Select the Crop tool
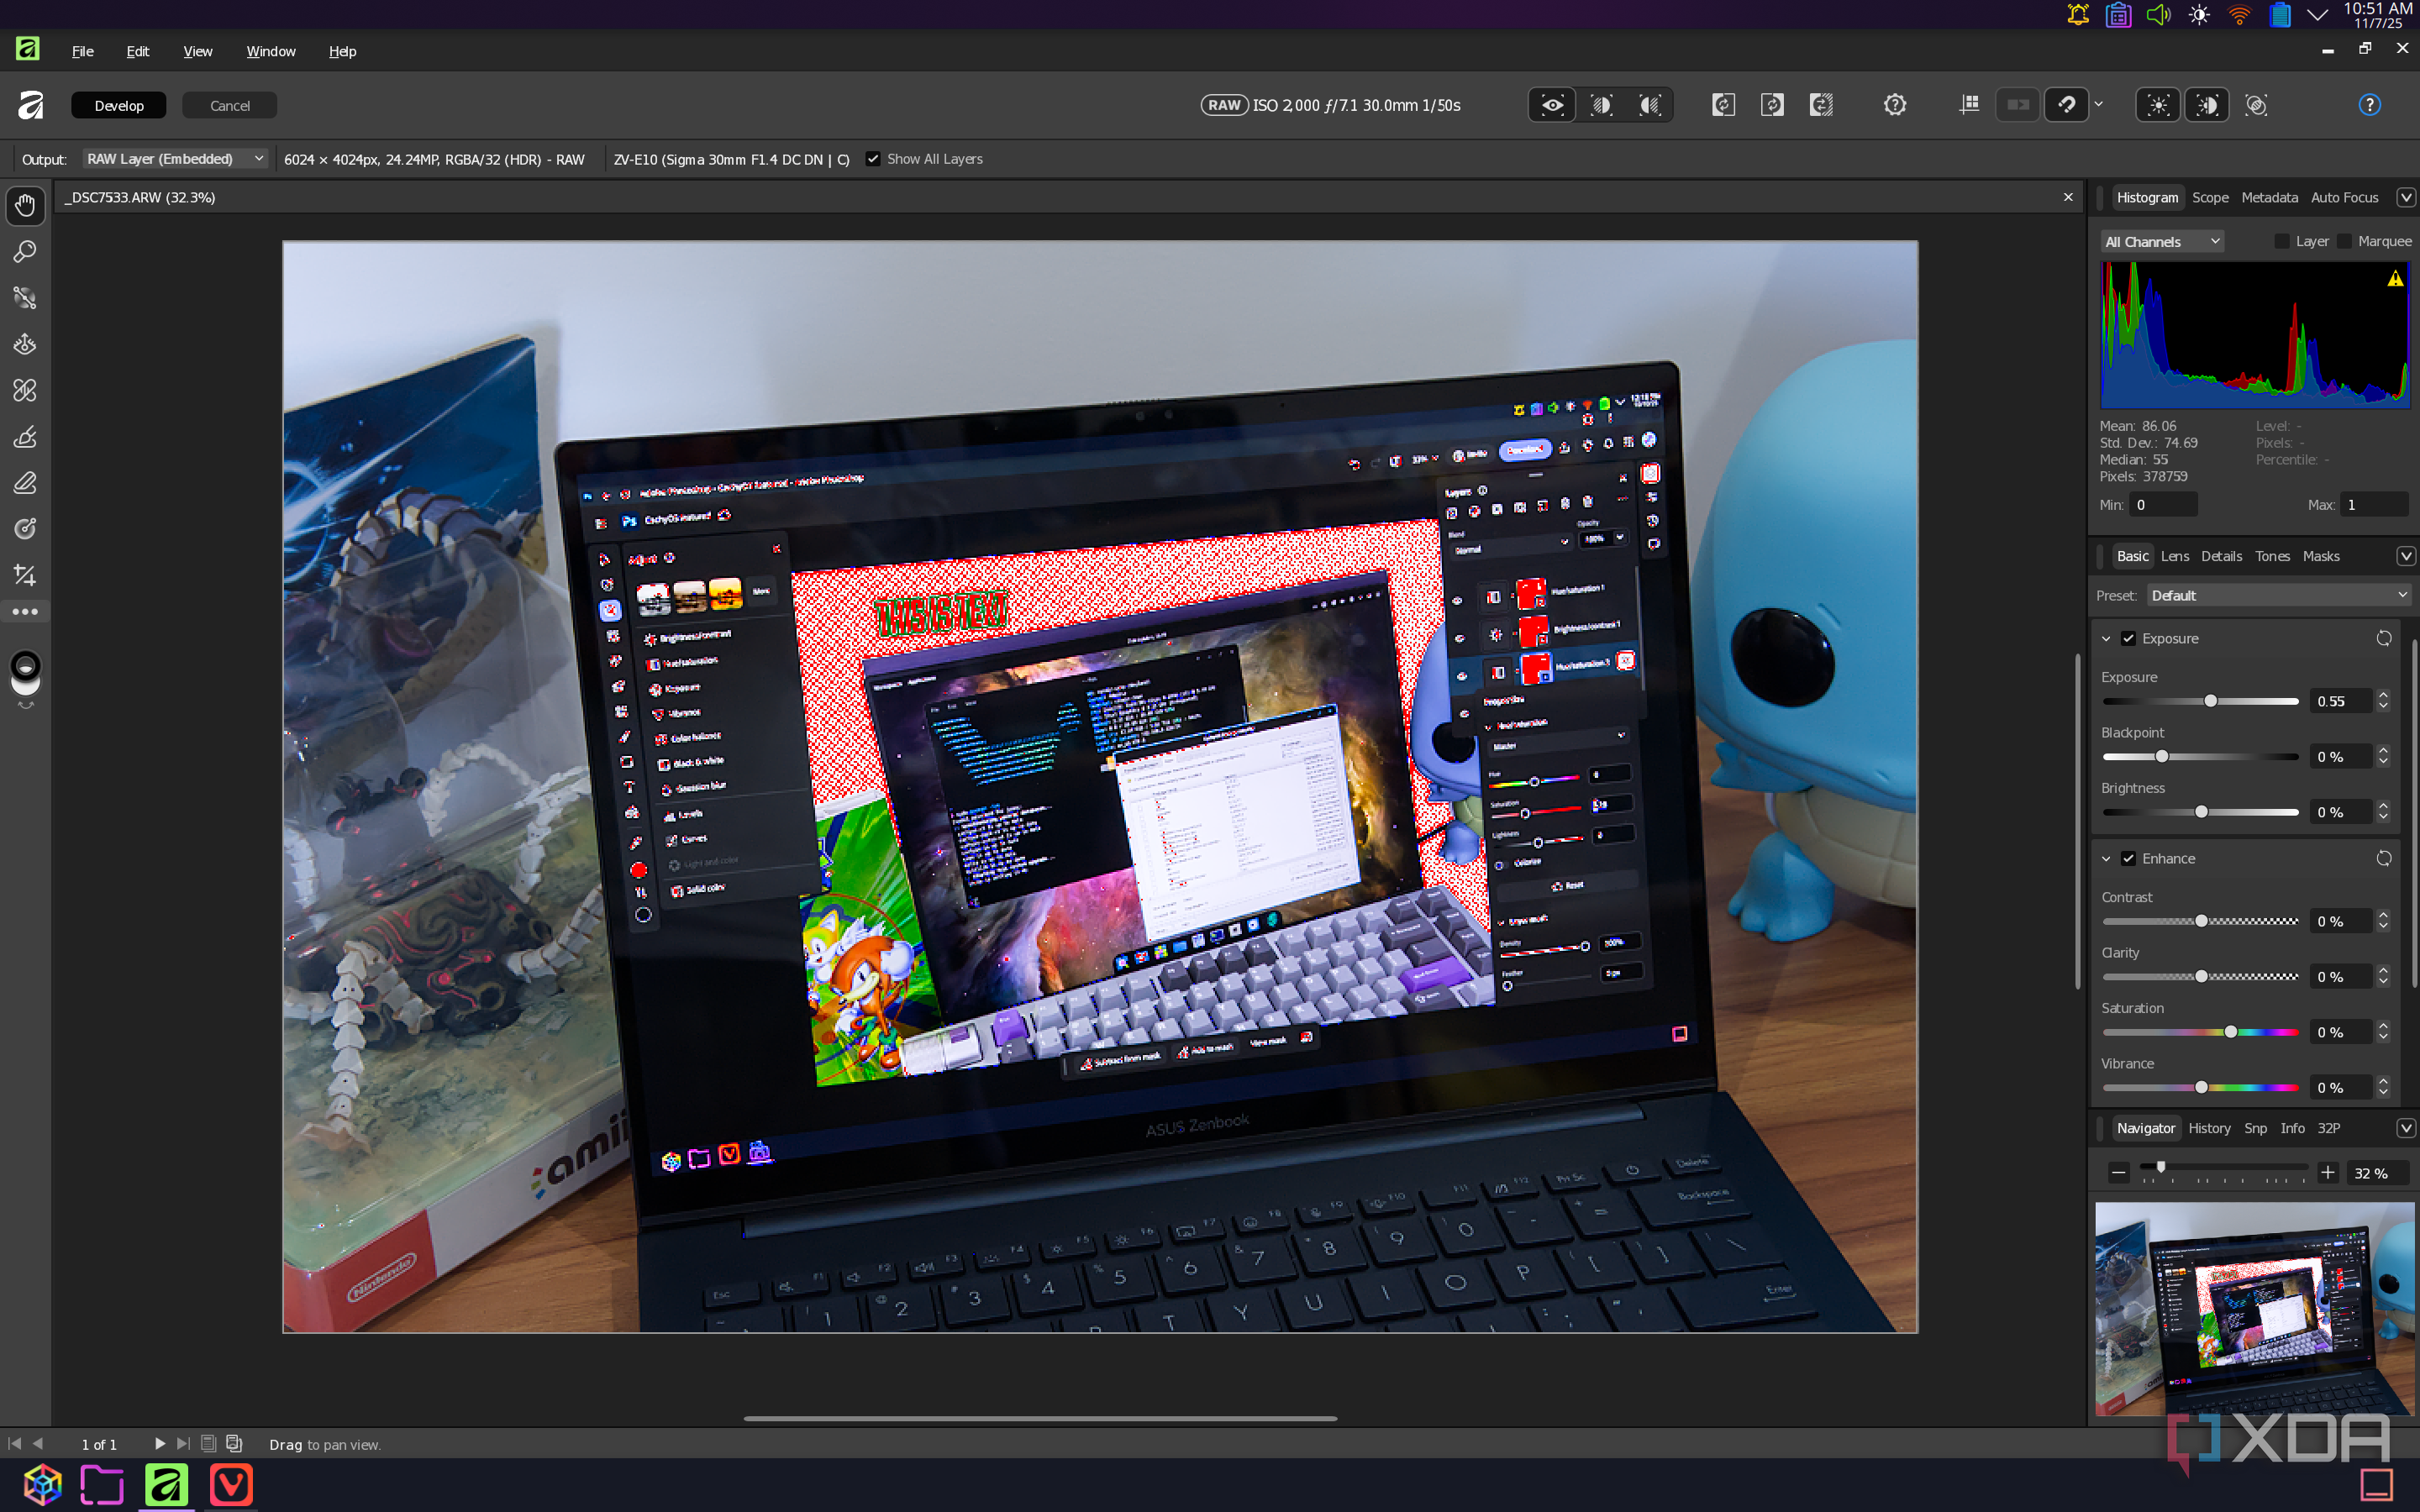Screen dimensions: 2420x1512 (25, 575)
